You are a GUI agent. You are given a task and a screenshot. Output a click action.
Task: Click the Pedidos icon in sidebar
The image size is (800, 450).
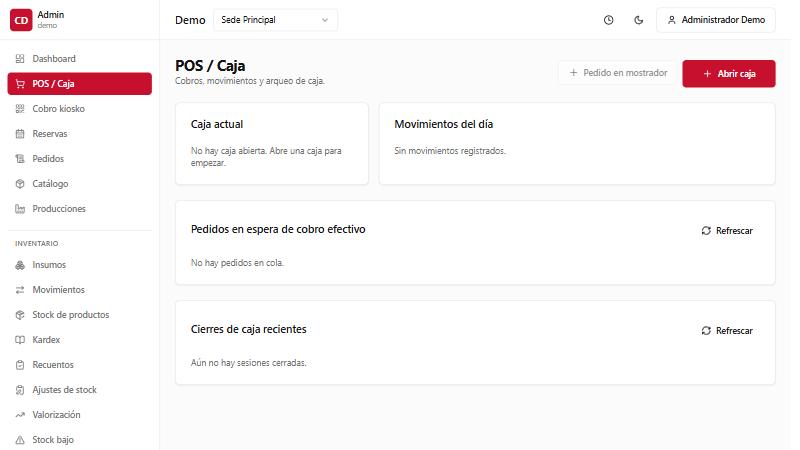[20, 159]
